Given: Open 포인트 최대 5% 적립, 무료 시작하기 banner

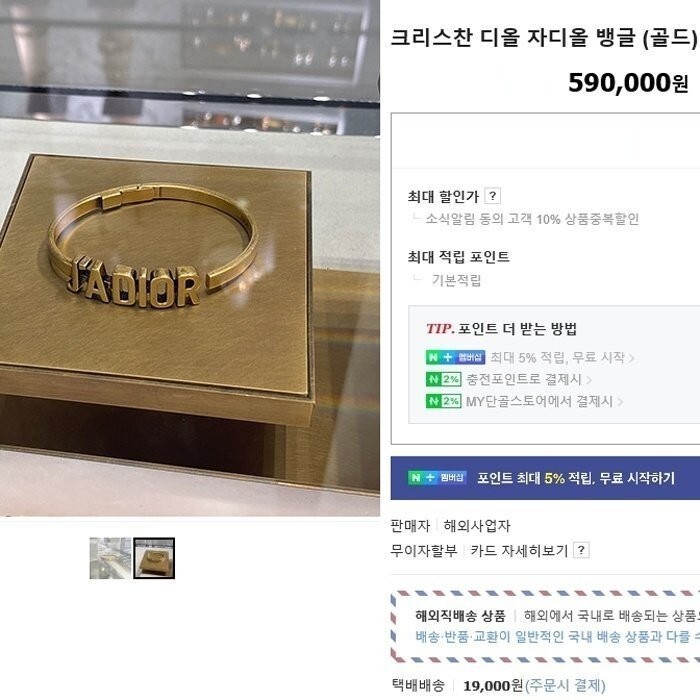Looking at the screenshot, I should click(545, 478).
